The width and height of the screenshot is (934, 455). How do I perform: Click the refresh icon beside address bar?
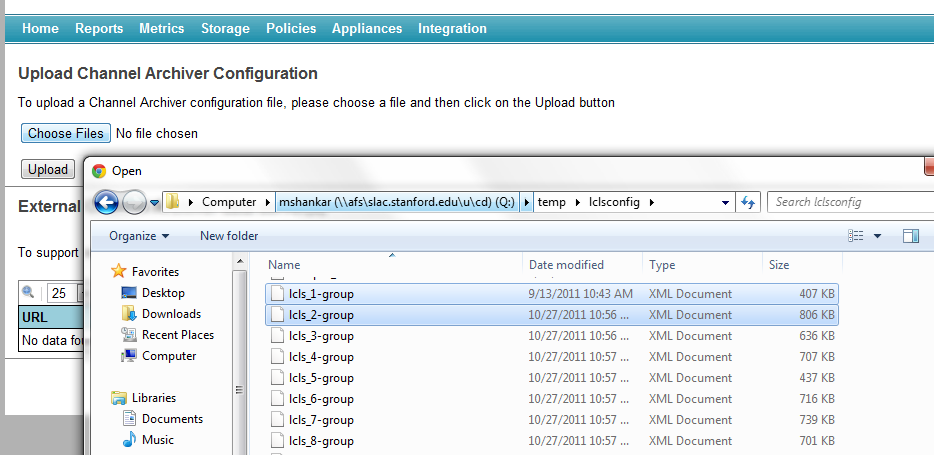(x=747, y=202)
